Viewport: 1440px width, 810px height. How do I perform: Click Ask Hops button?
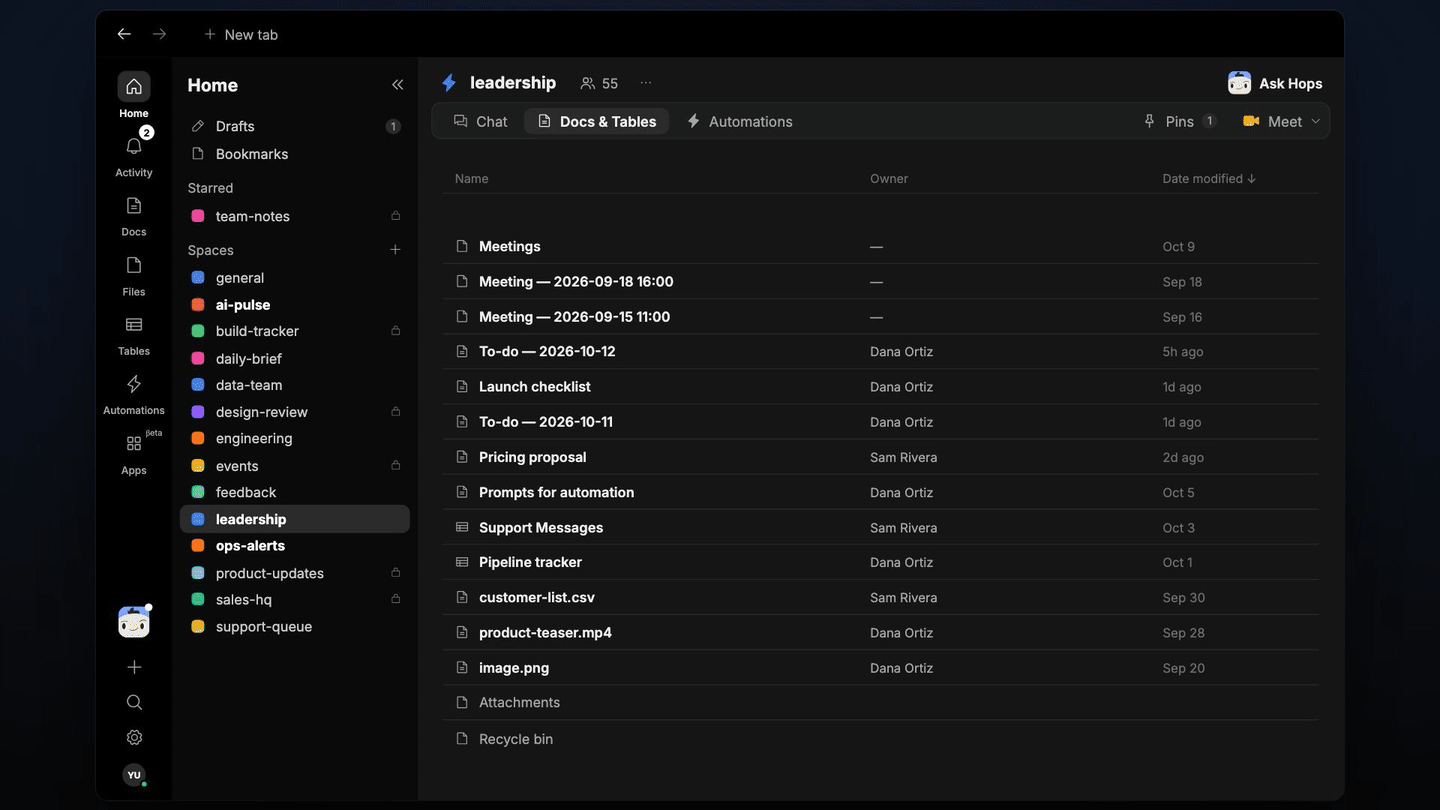tap(1275, 83)
